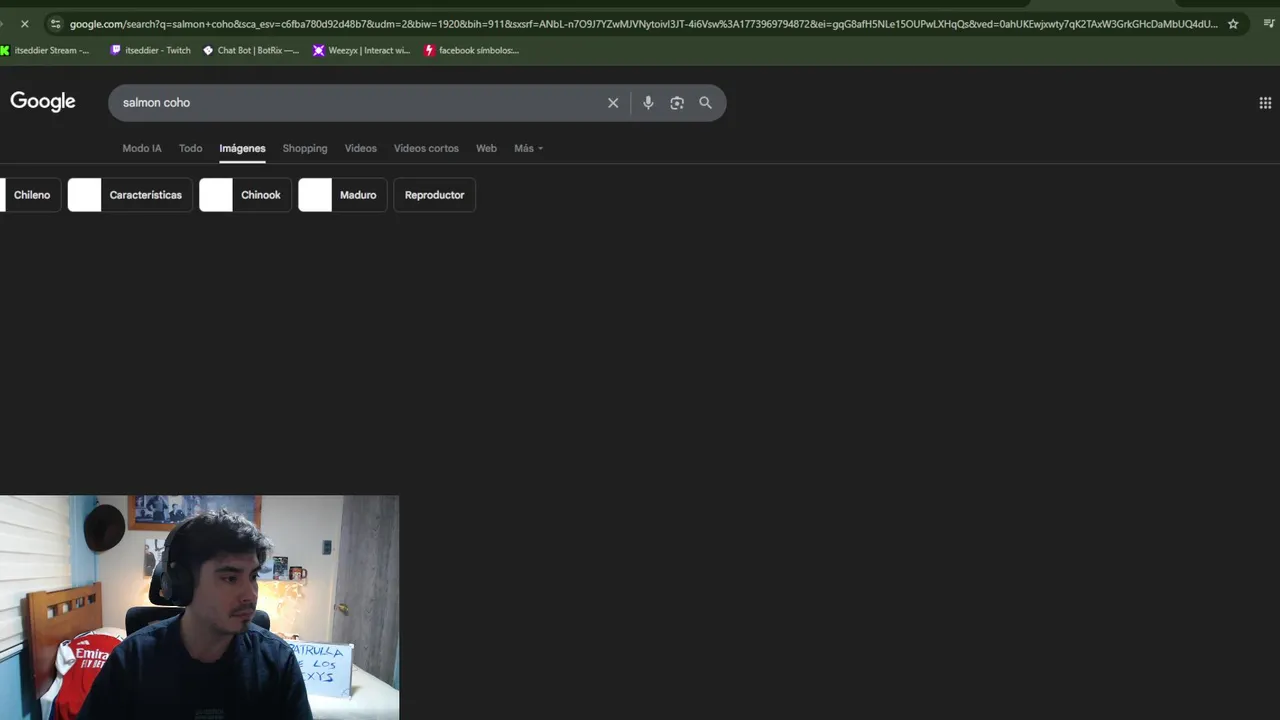Select the Imágenes tab
Viewport: 1280px width, 720px height.
point(242,148)
